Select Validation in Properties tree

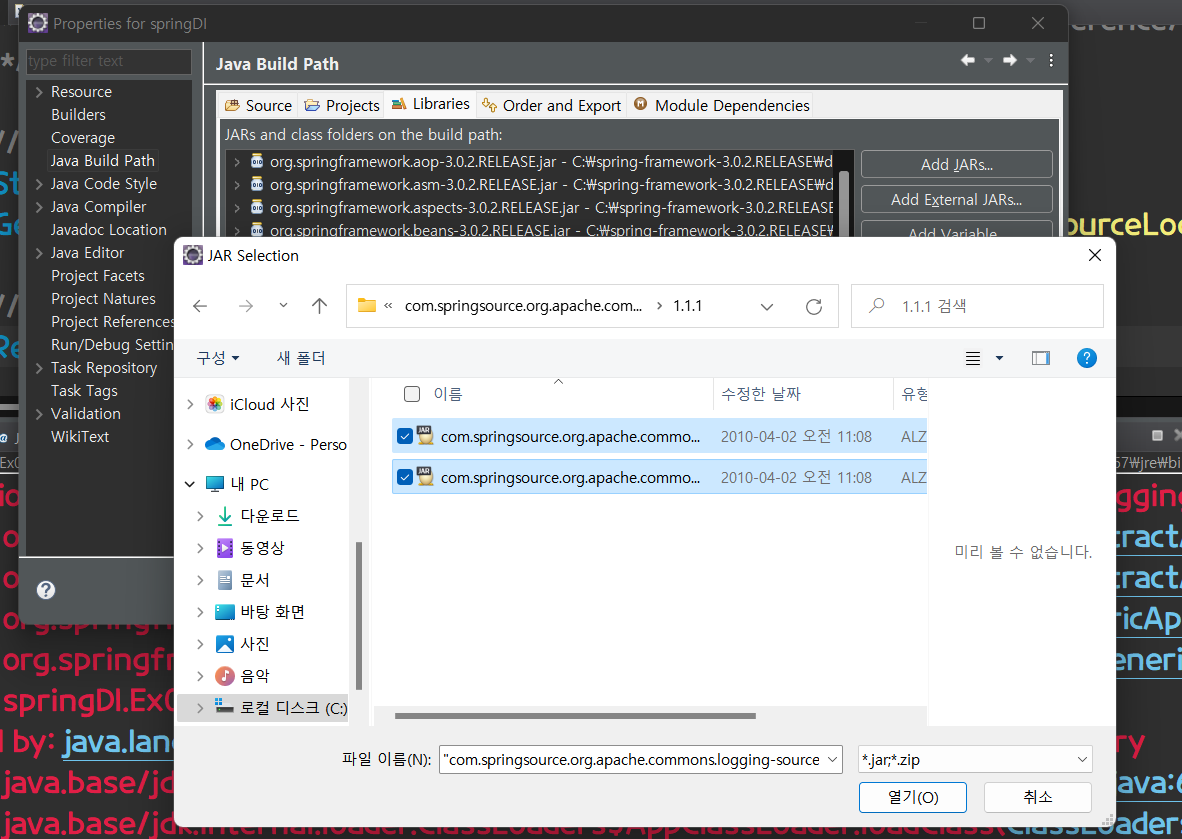coord(86,414)
